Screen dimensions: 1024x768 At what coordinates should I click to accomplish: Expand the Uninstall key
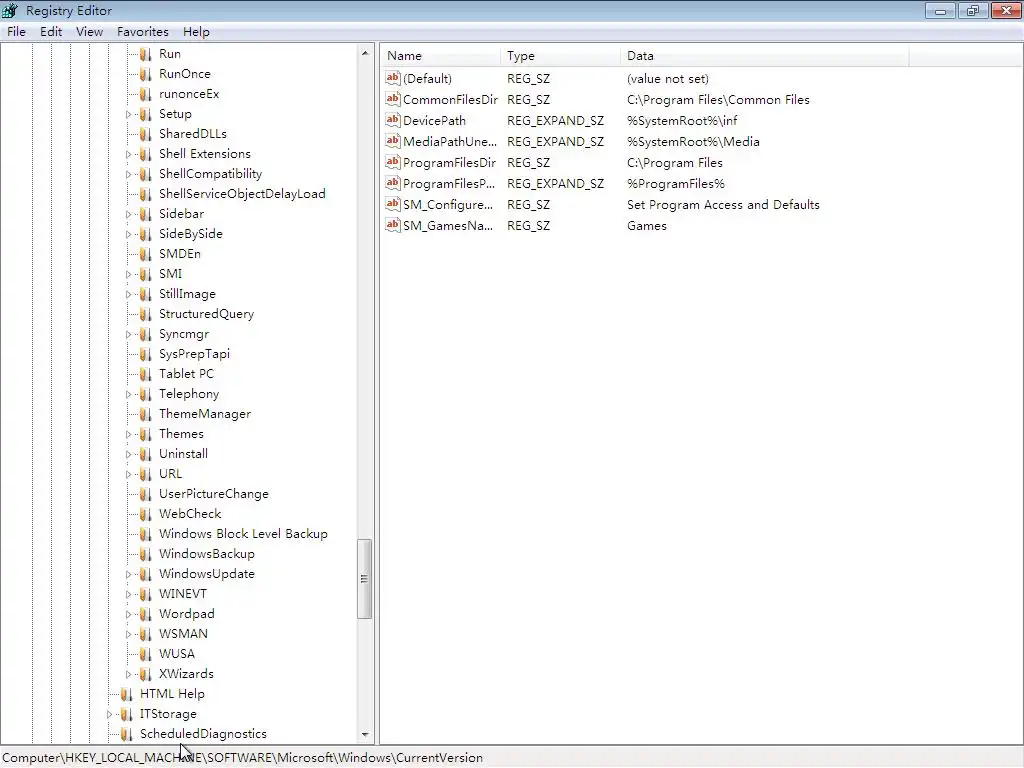click(128, 455)
